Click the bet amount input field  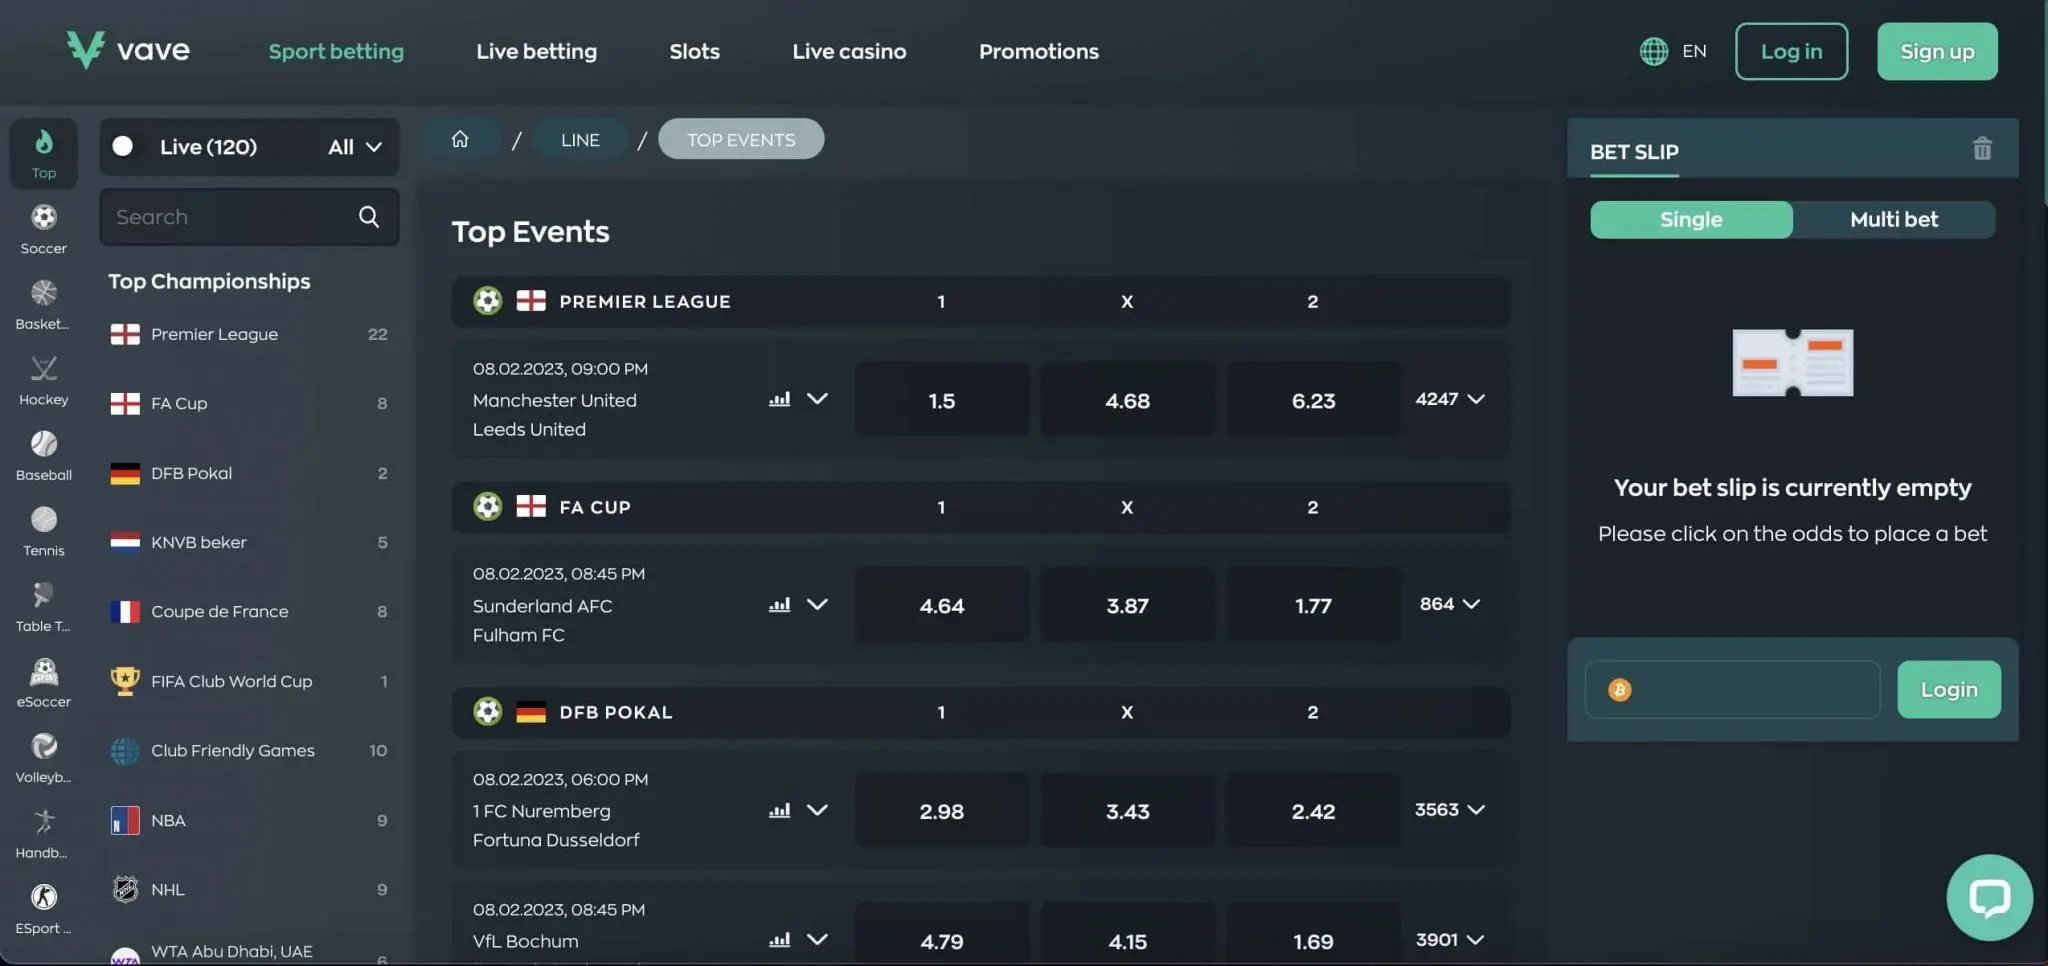[x=1732, y=689]
